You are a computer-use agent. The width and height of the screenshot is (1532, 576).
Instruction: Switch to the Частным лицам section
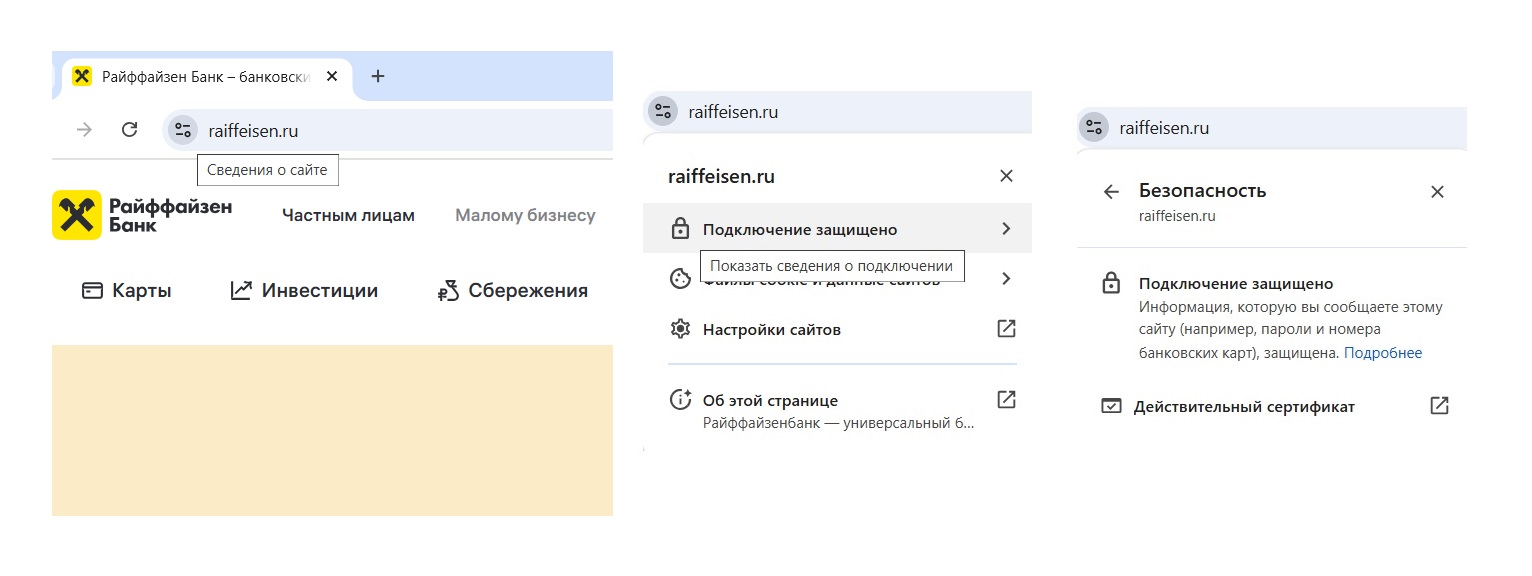click(348, 215)
